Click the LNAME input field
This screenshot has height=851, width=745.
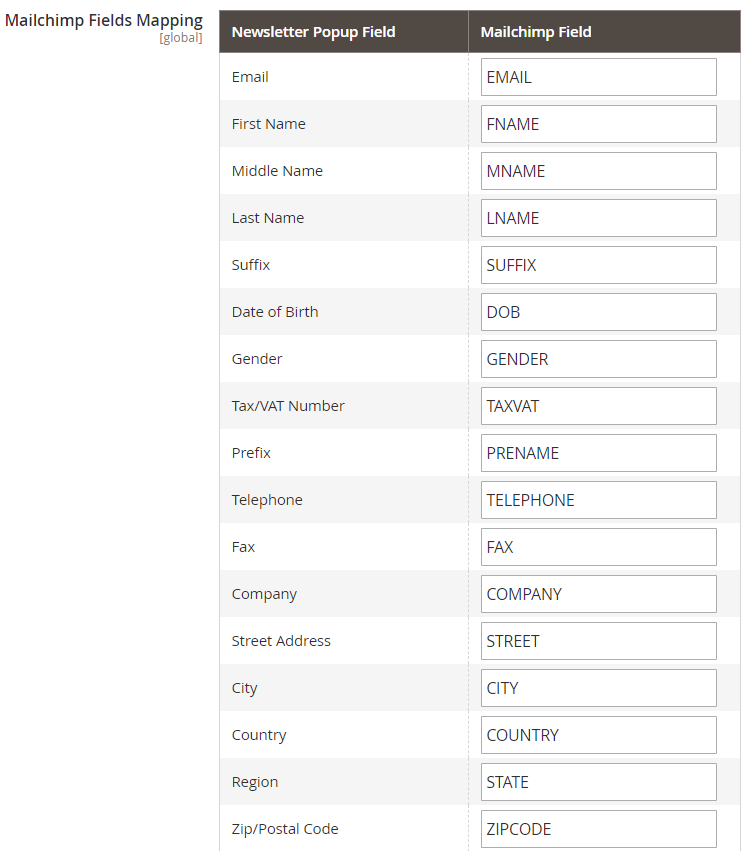coord(598,218)
